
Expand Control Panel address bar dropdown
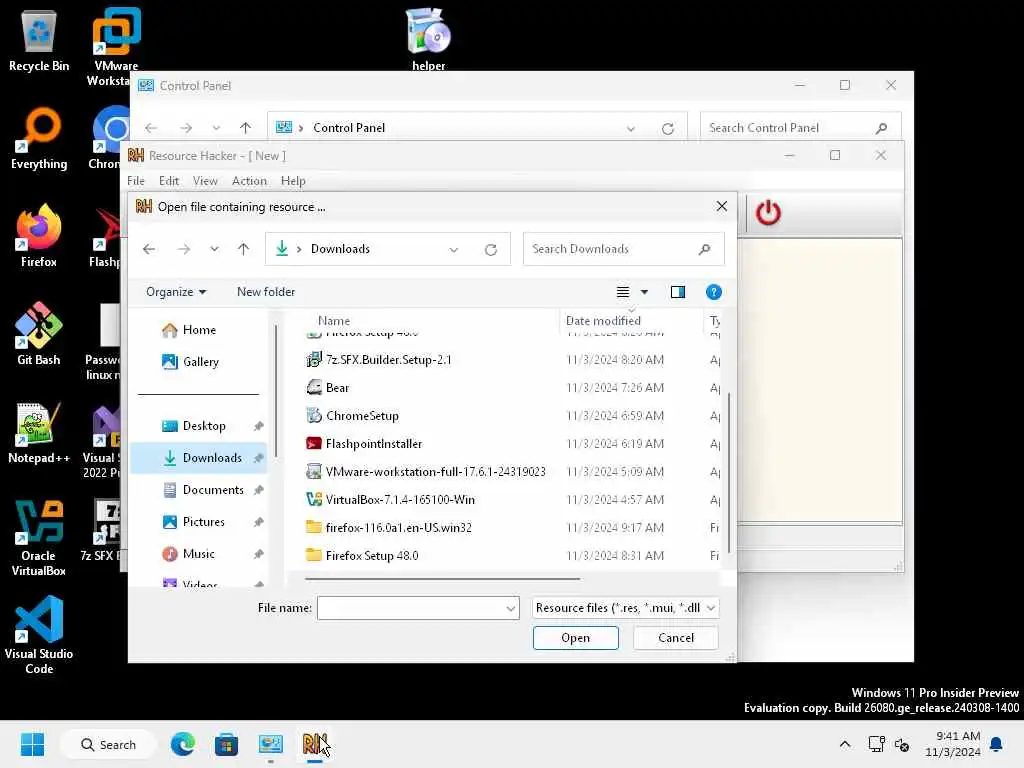coord(631,128)
